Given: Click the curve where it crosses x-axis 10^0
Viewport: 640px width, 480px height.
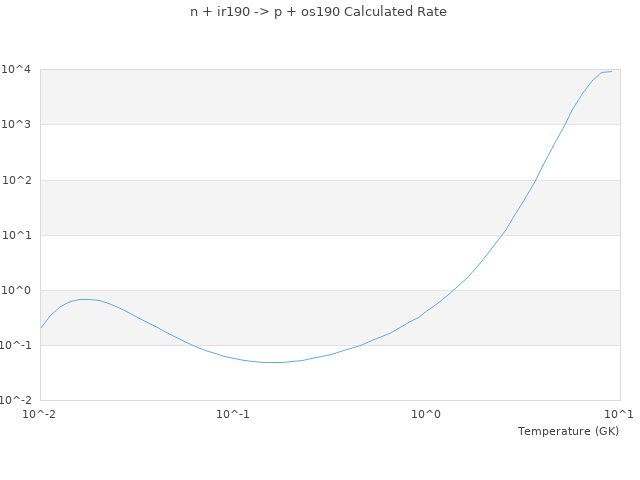Looking at the screenshot, I should [427, 312].
